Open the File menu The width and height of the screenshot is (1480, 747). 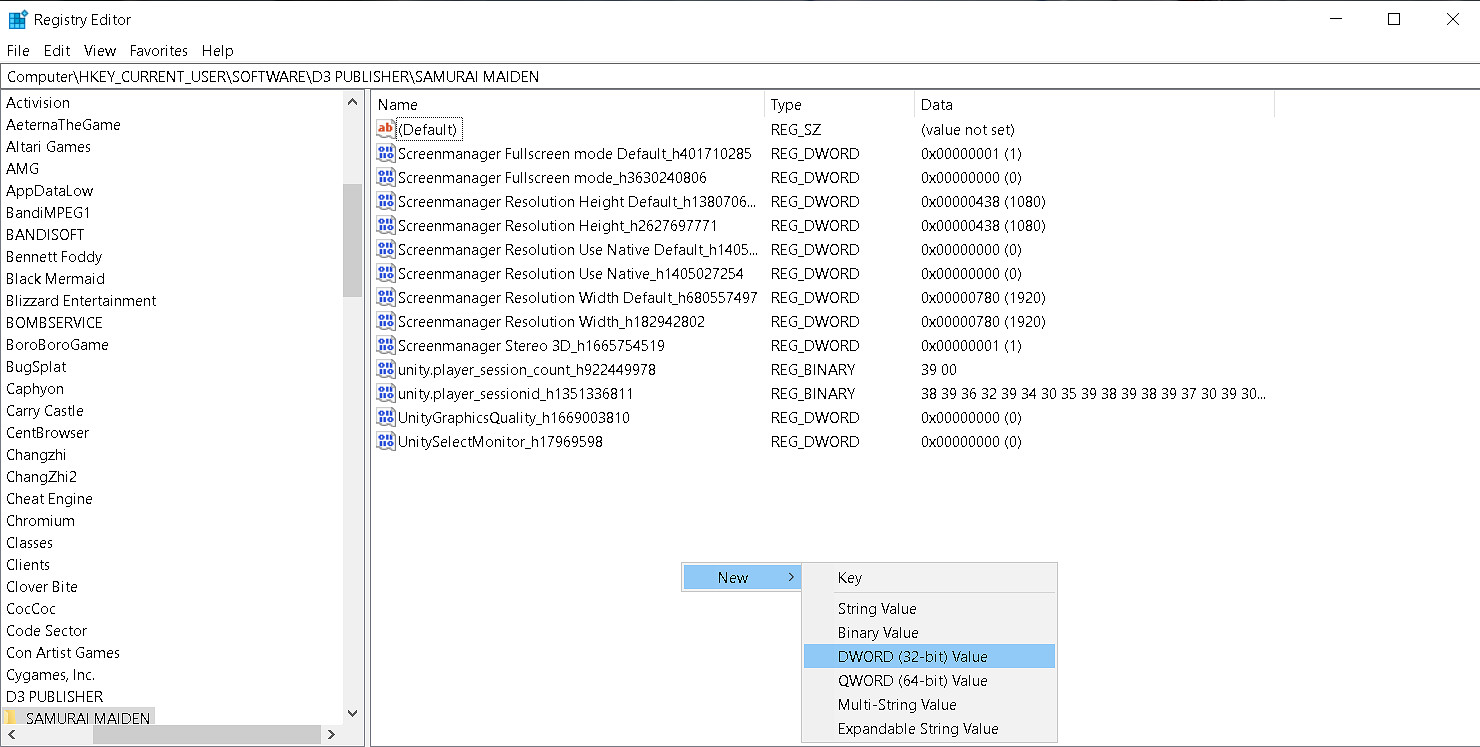click(x=18, y=50)
